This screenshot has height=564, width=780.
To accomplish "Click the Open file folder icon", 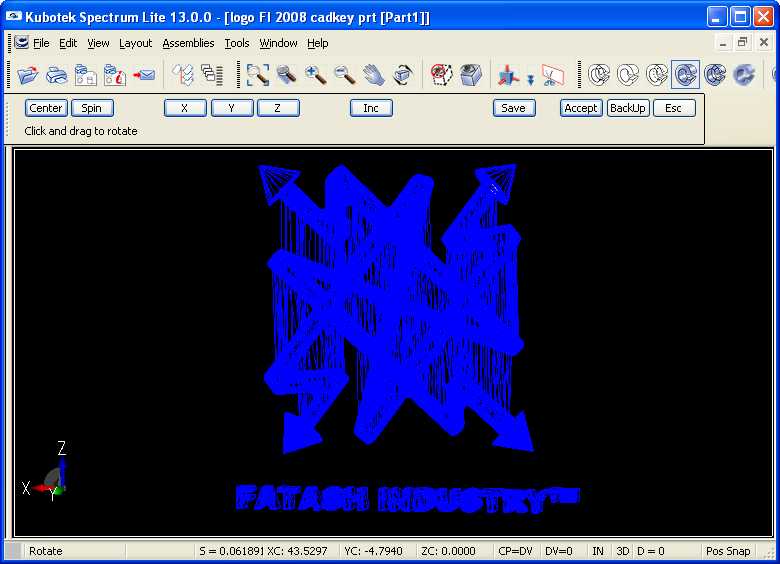I will [x=28, y=75].
